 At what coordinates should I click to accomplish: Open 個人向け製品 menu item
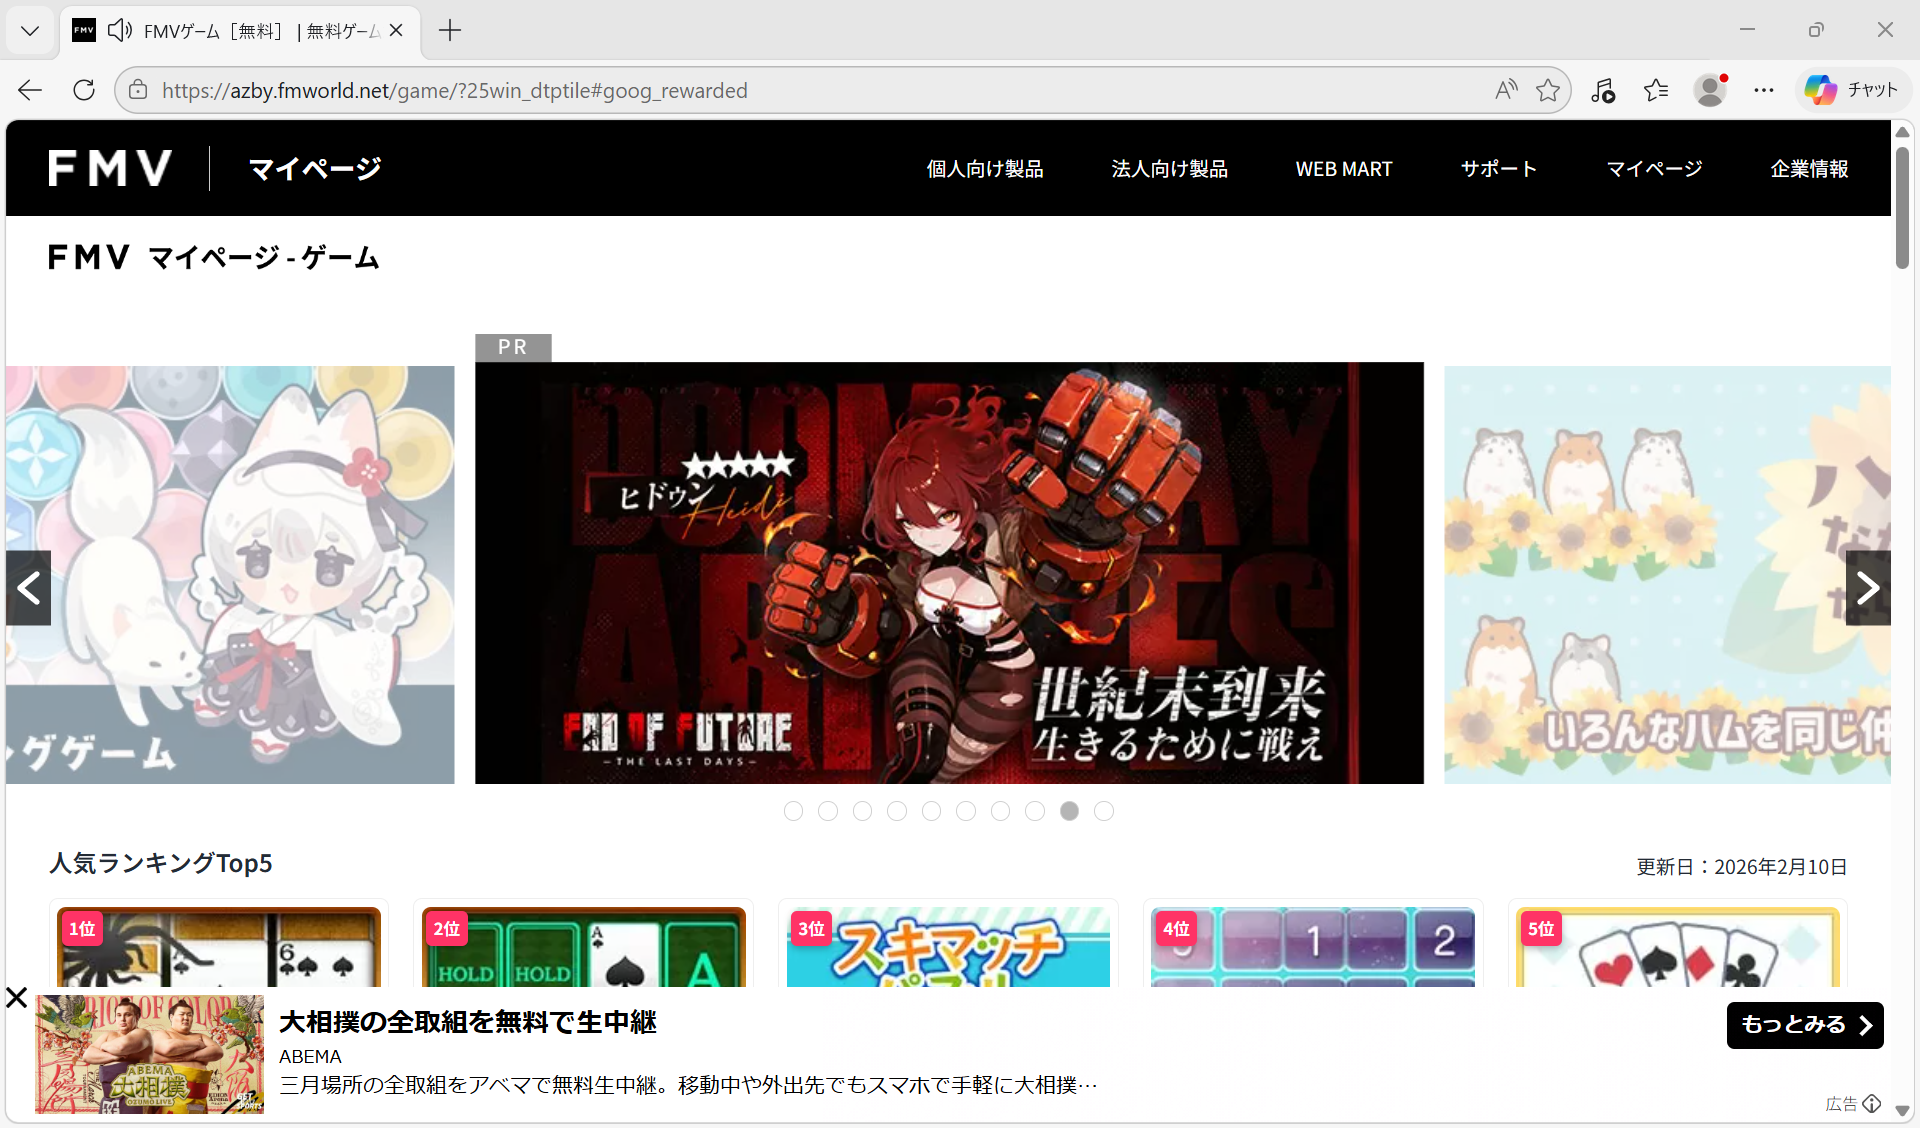984,169
